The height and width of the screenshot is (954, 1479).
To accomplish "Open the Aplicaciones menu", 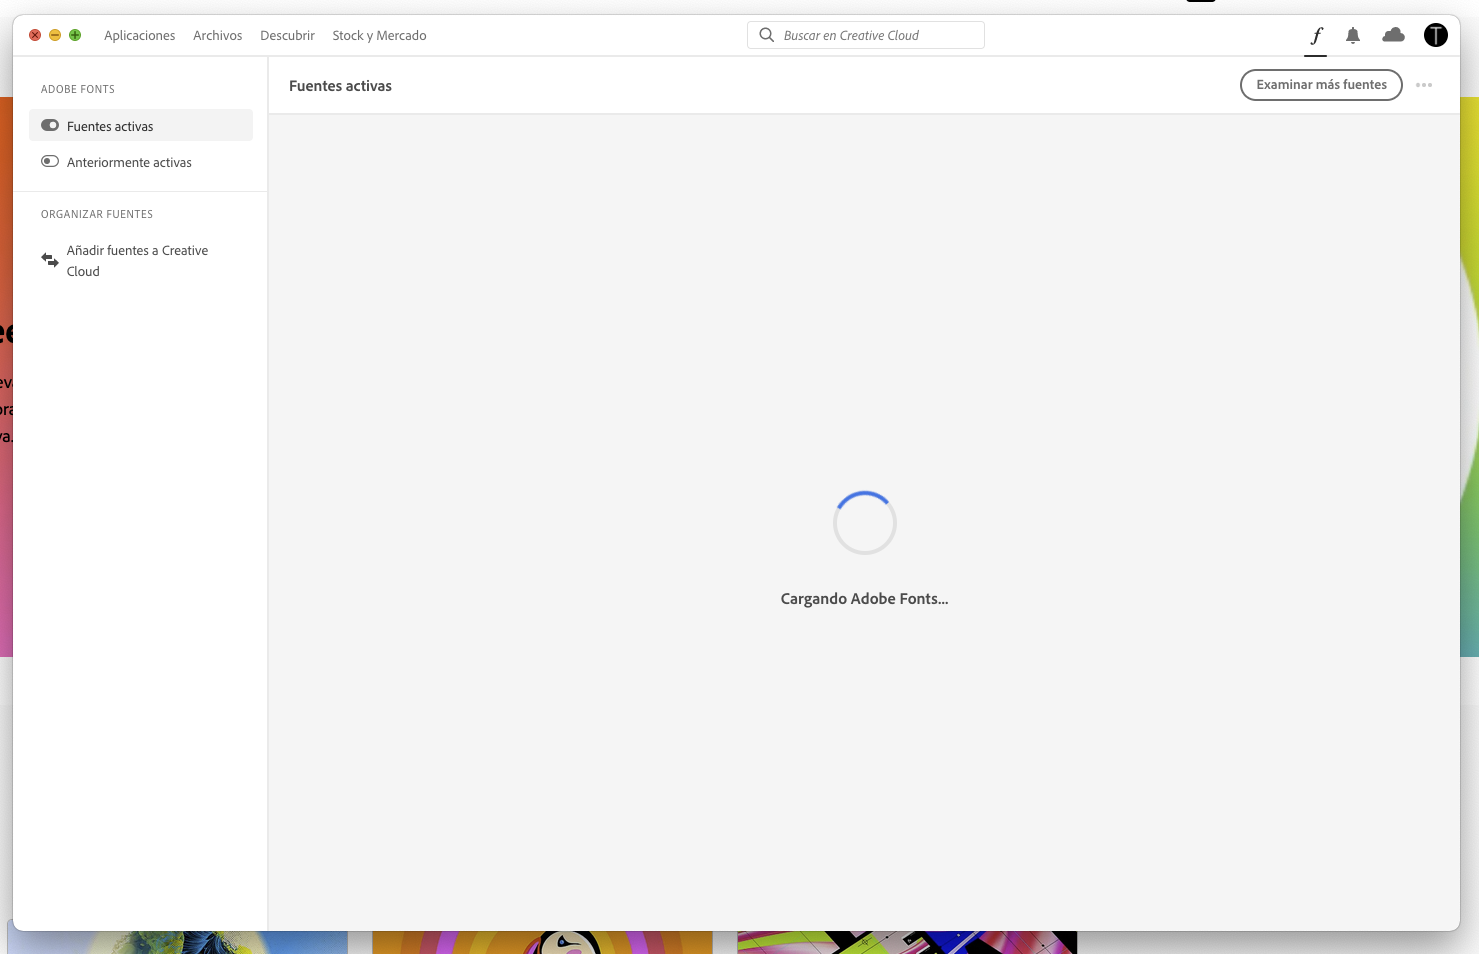I will tap(139, 35).
